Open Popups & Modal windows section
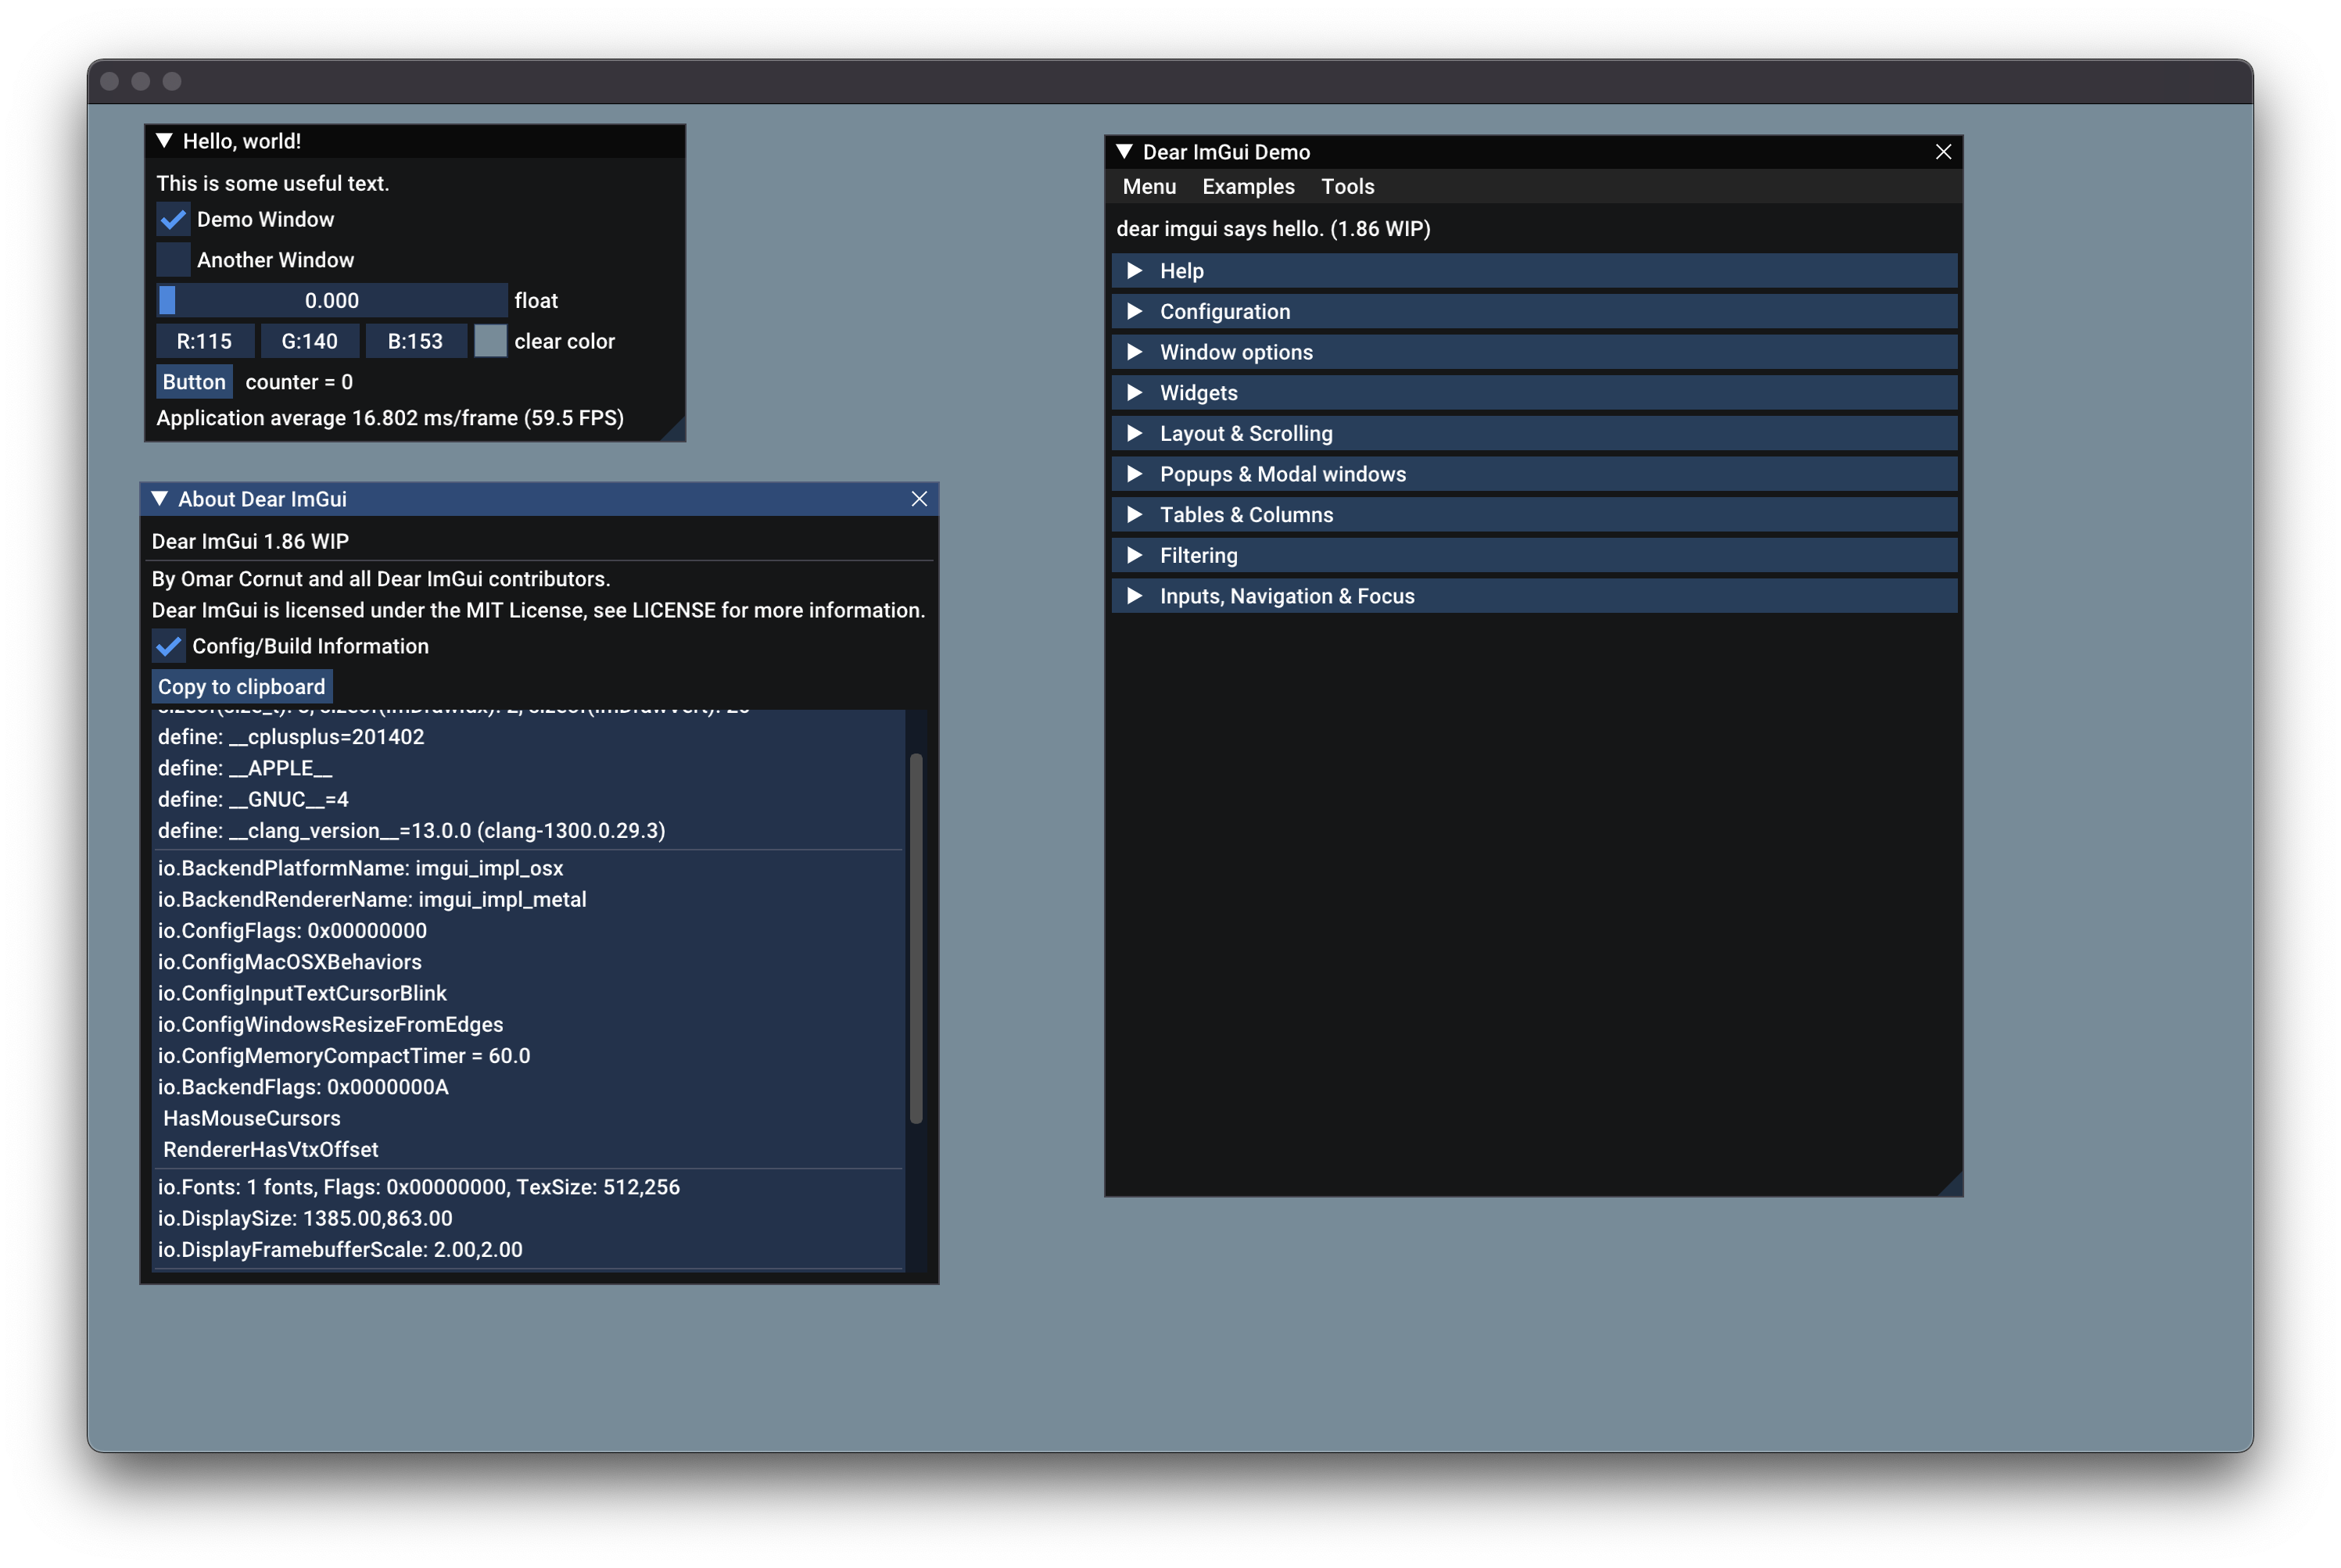2341x1568 pixels. pyautogui.click(x=1282, y=474)
